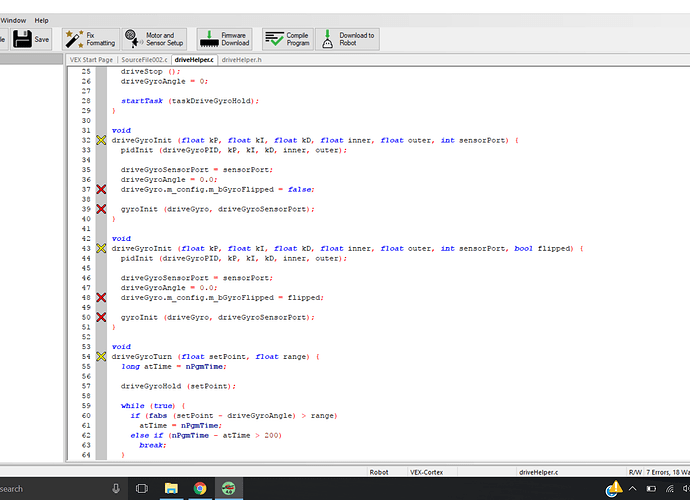Click the Compile Program button
This screenshot has height=500, width=690.
point(288,39)
